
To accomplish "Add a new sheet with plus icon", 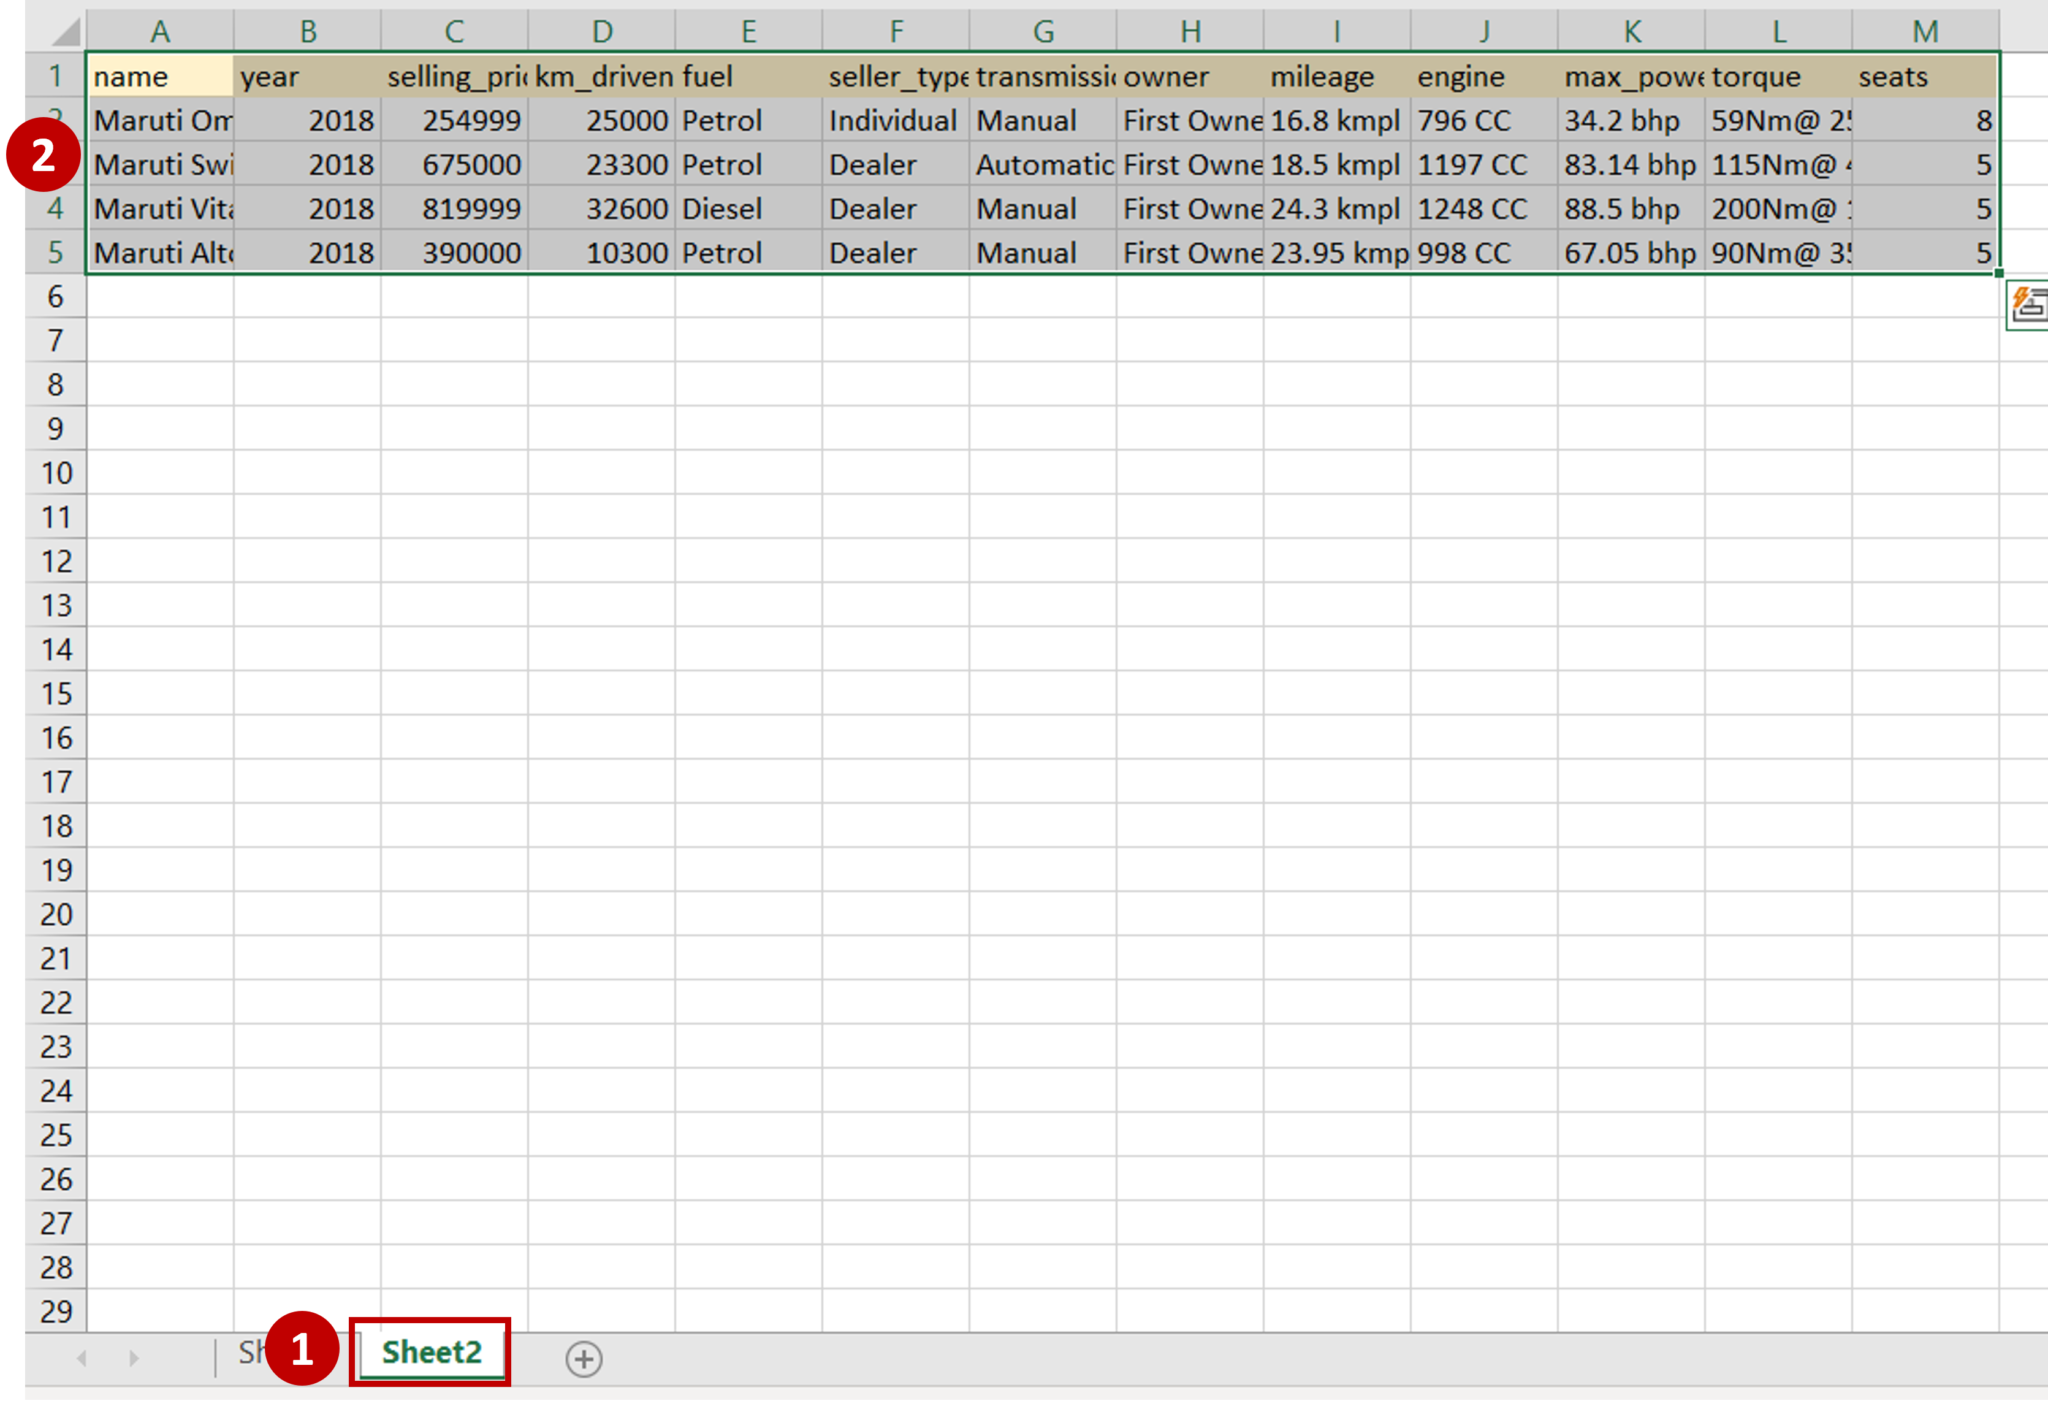I will (x=584, y=1358).
